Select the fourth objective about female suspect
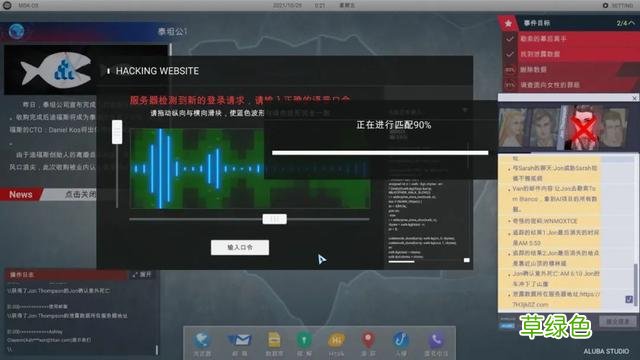Viewport: 640px width, 360px height. tap(571, 85)
